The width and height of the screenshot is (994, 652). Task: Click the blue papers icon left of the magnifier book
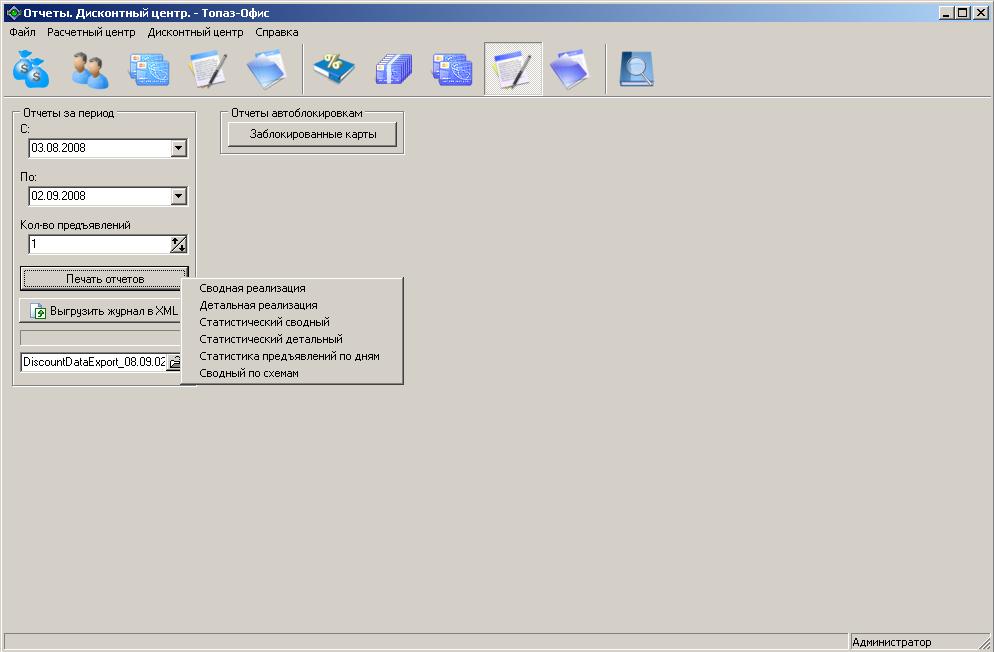pos(570,68)
